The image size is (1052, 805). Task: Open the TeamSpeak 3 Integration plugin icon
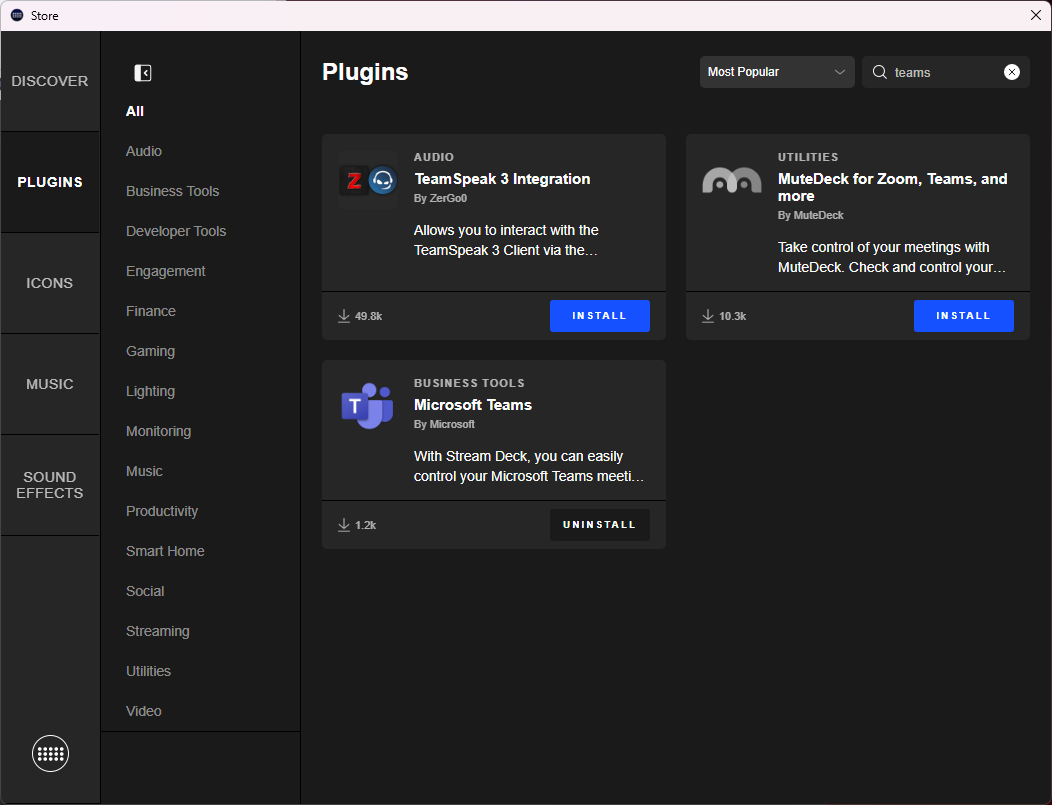point(368,180)
